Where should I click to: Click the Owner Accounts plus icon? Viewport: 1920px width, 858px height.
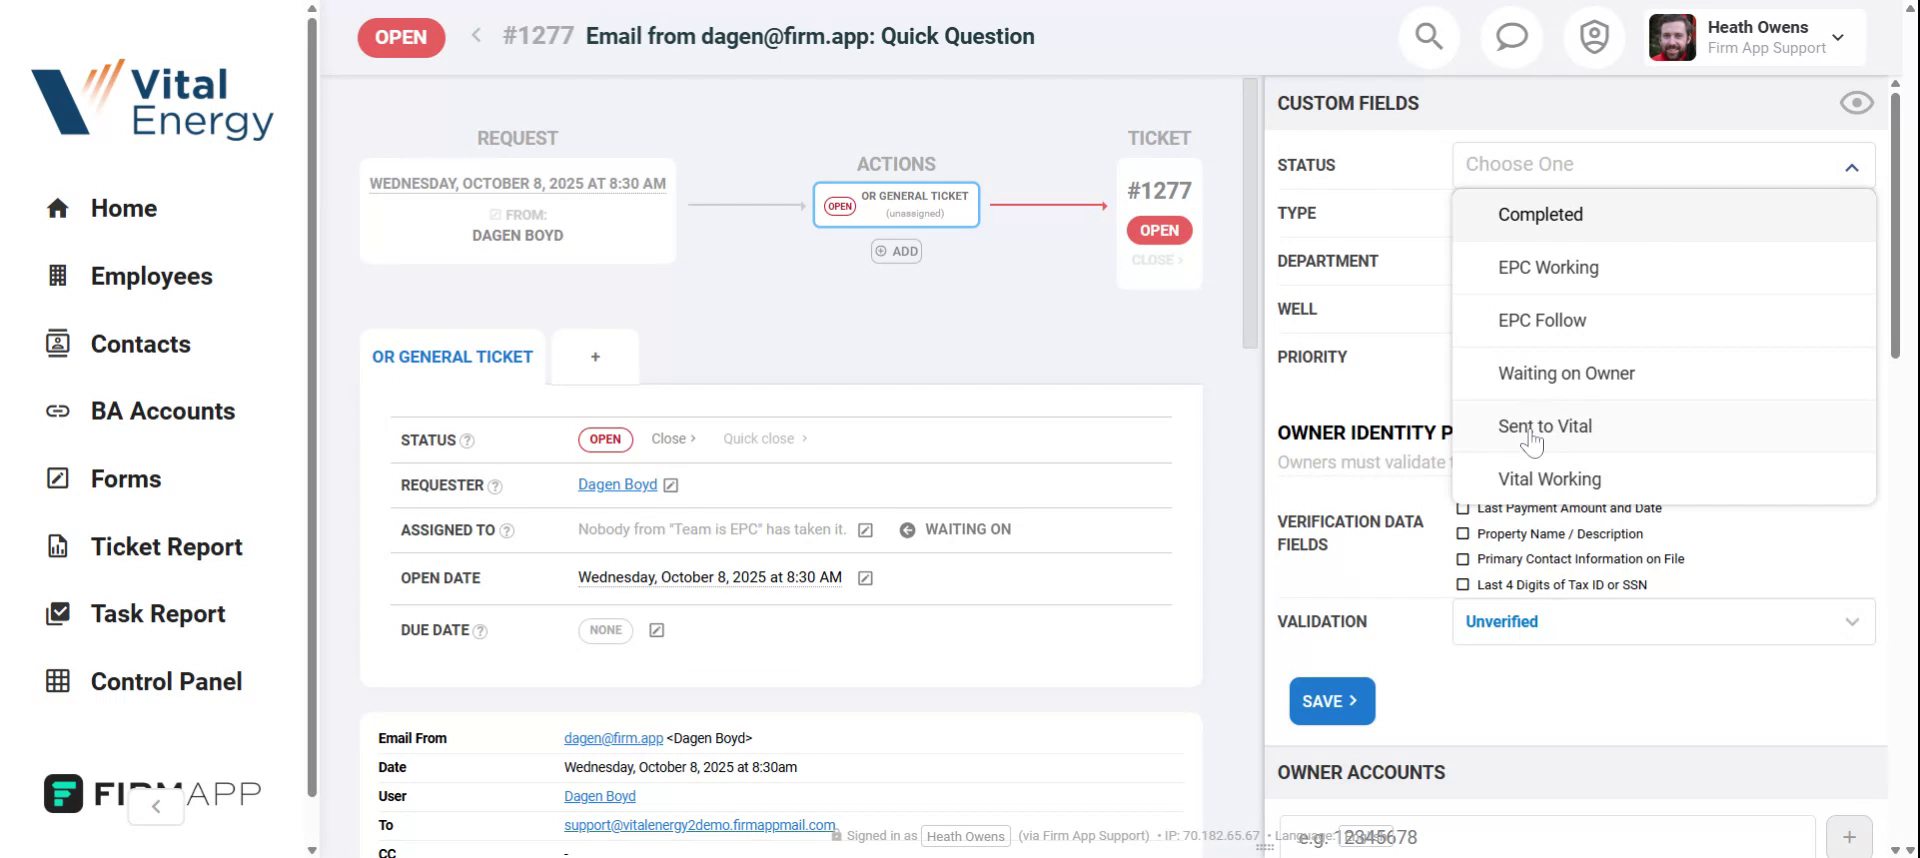(x=1848, y=836)
